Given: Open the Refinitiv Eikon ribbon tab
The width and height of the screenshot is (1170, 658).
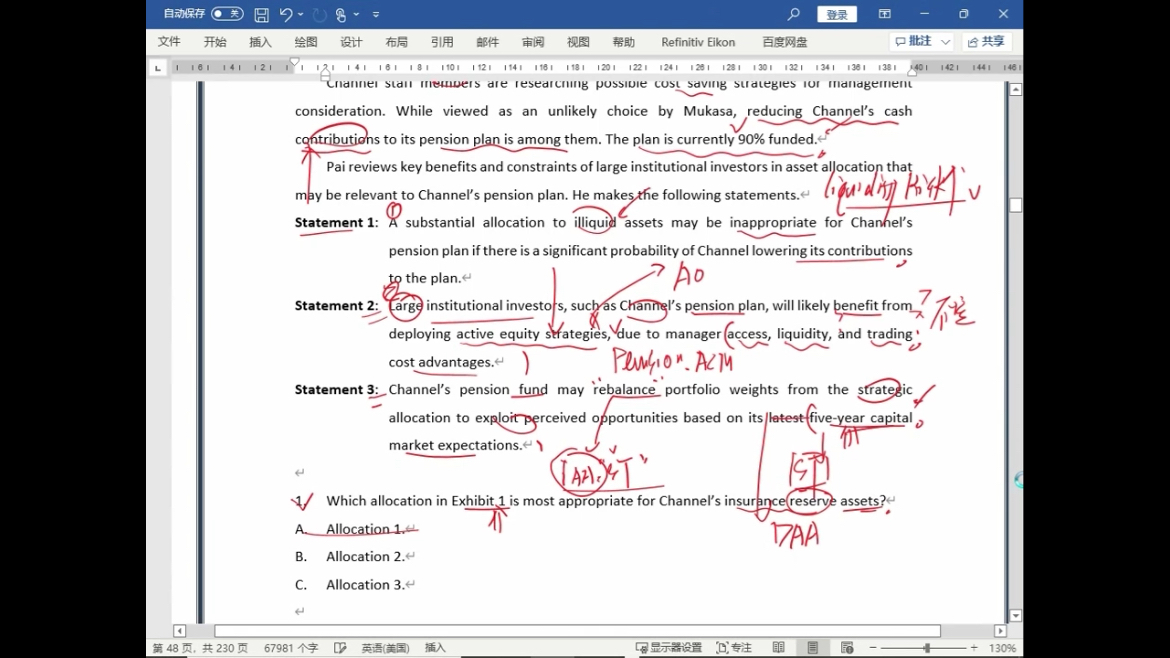Looking at the screenshot, I should click(698, 42).
